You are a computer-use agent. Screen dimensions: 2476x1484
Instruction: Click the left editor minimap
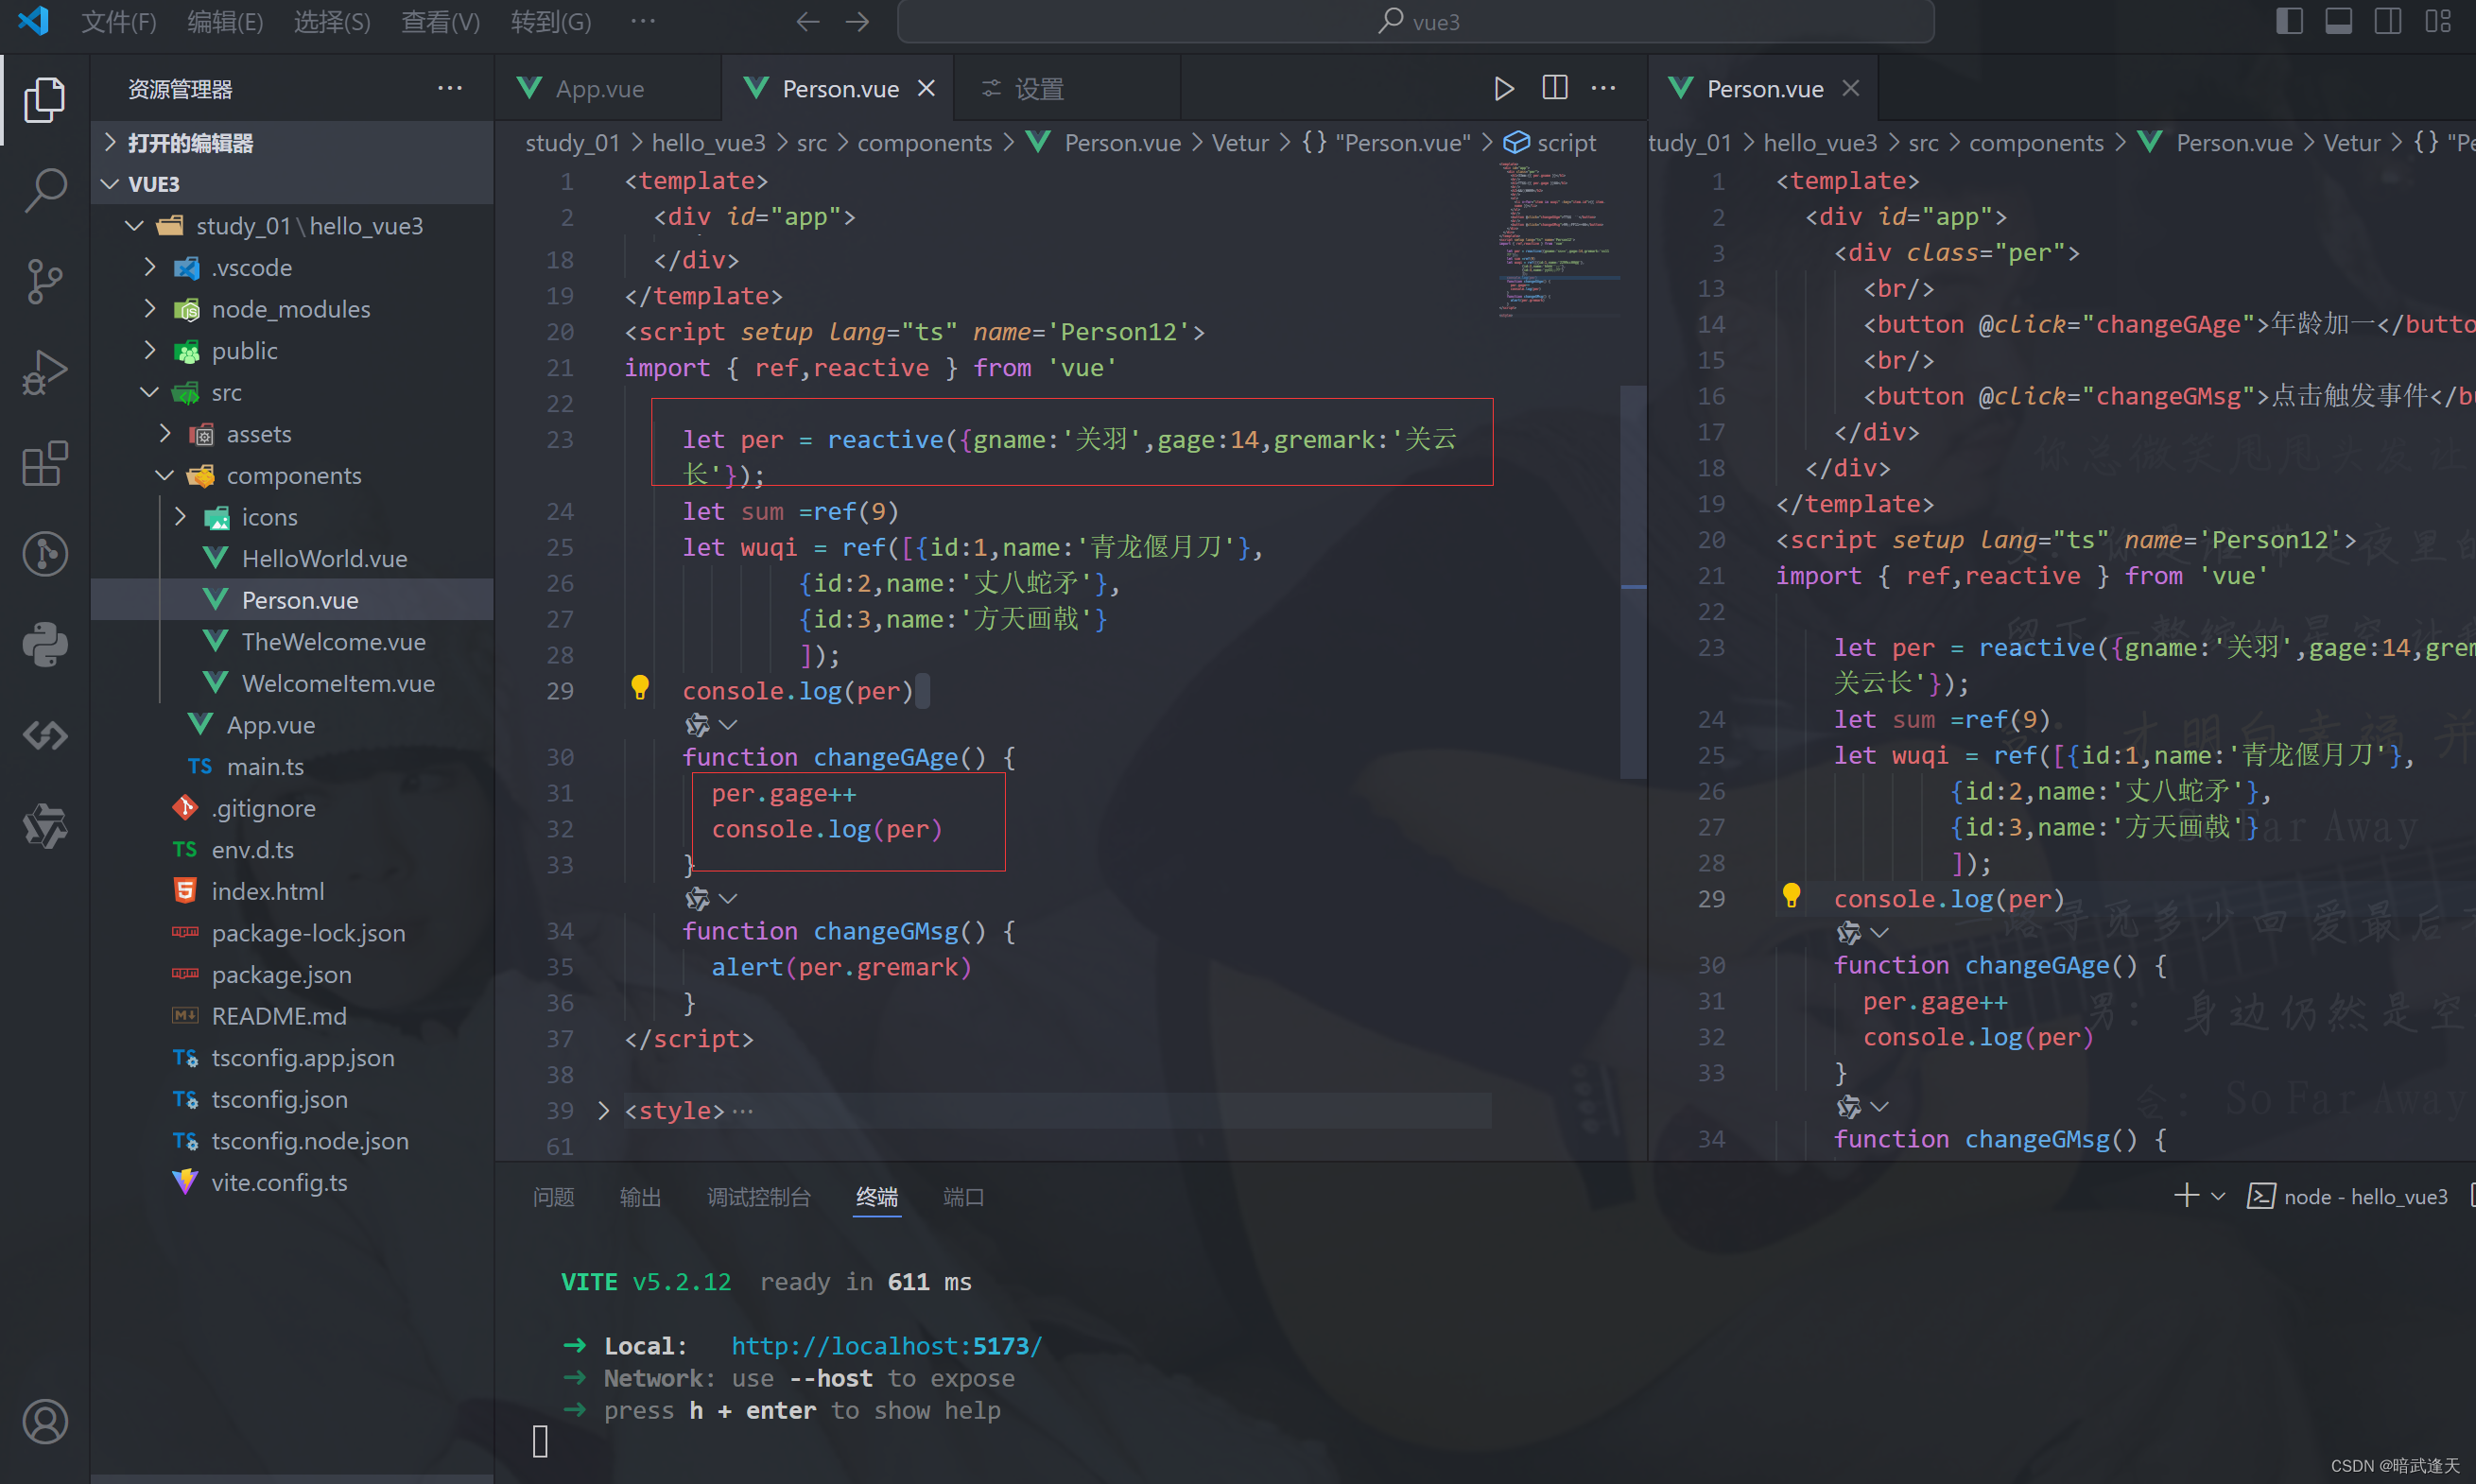click(1558, 240)
